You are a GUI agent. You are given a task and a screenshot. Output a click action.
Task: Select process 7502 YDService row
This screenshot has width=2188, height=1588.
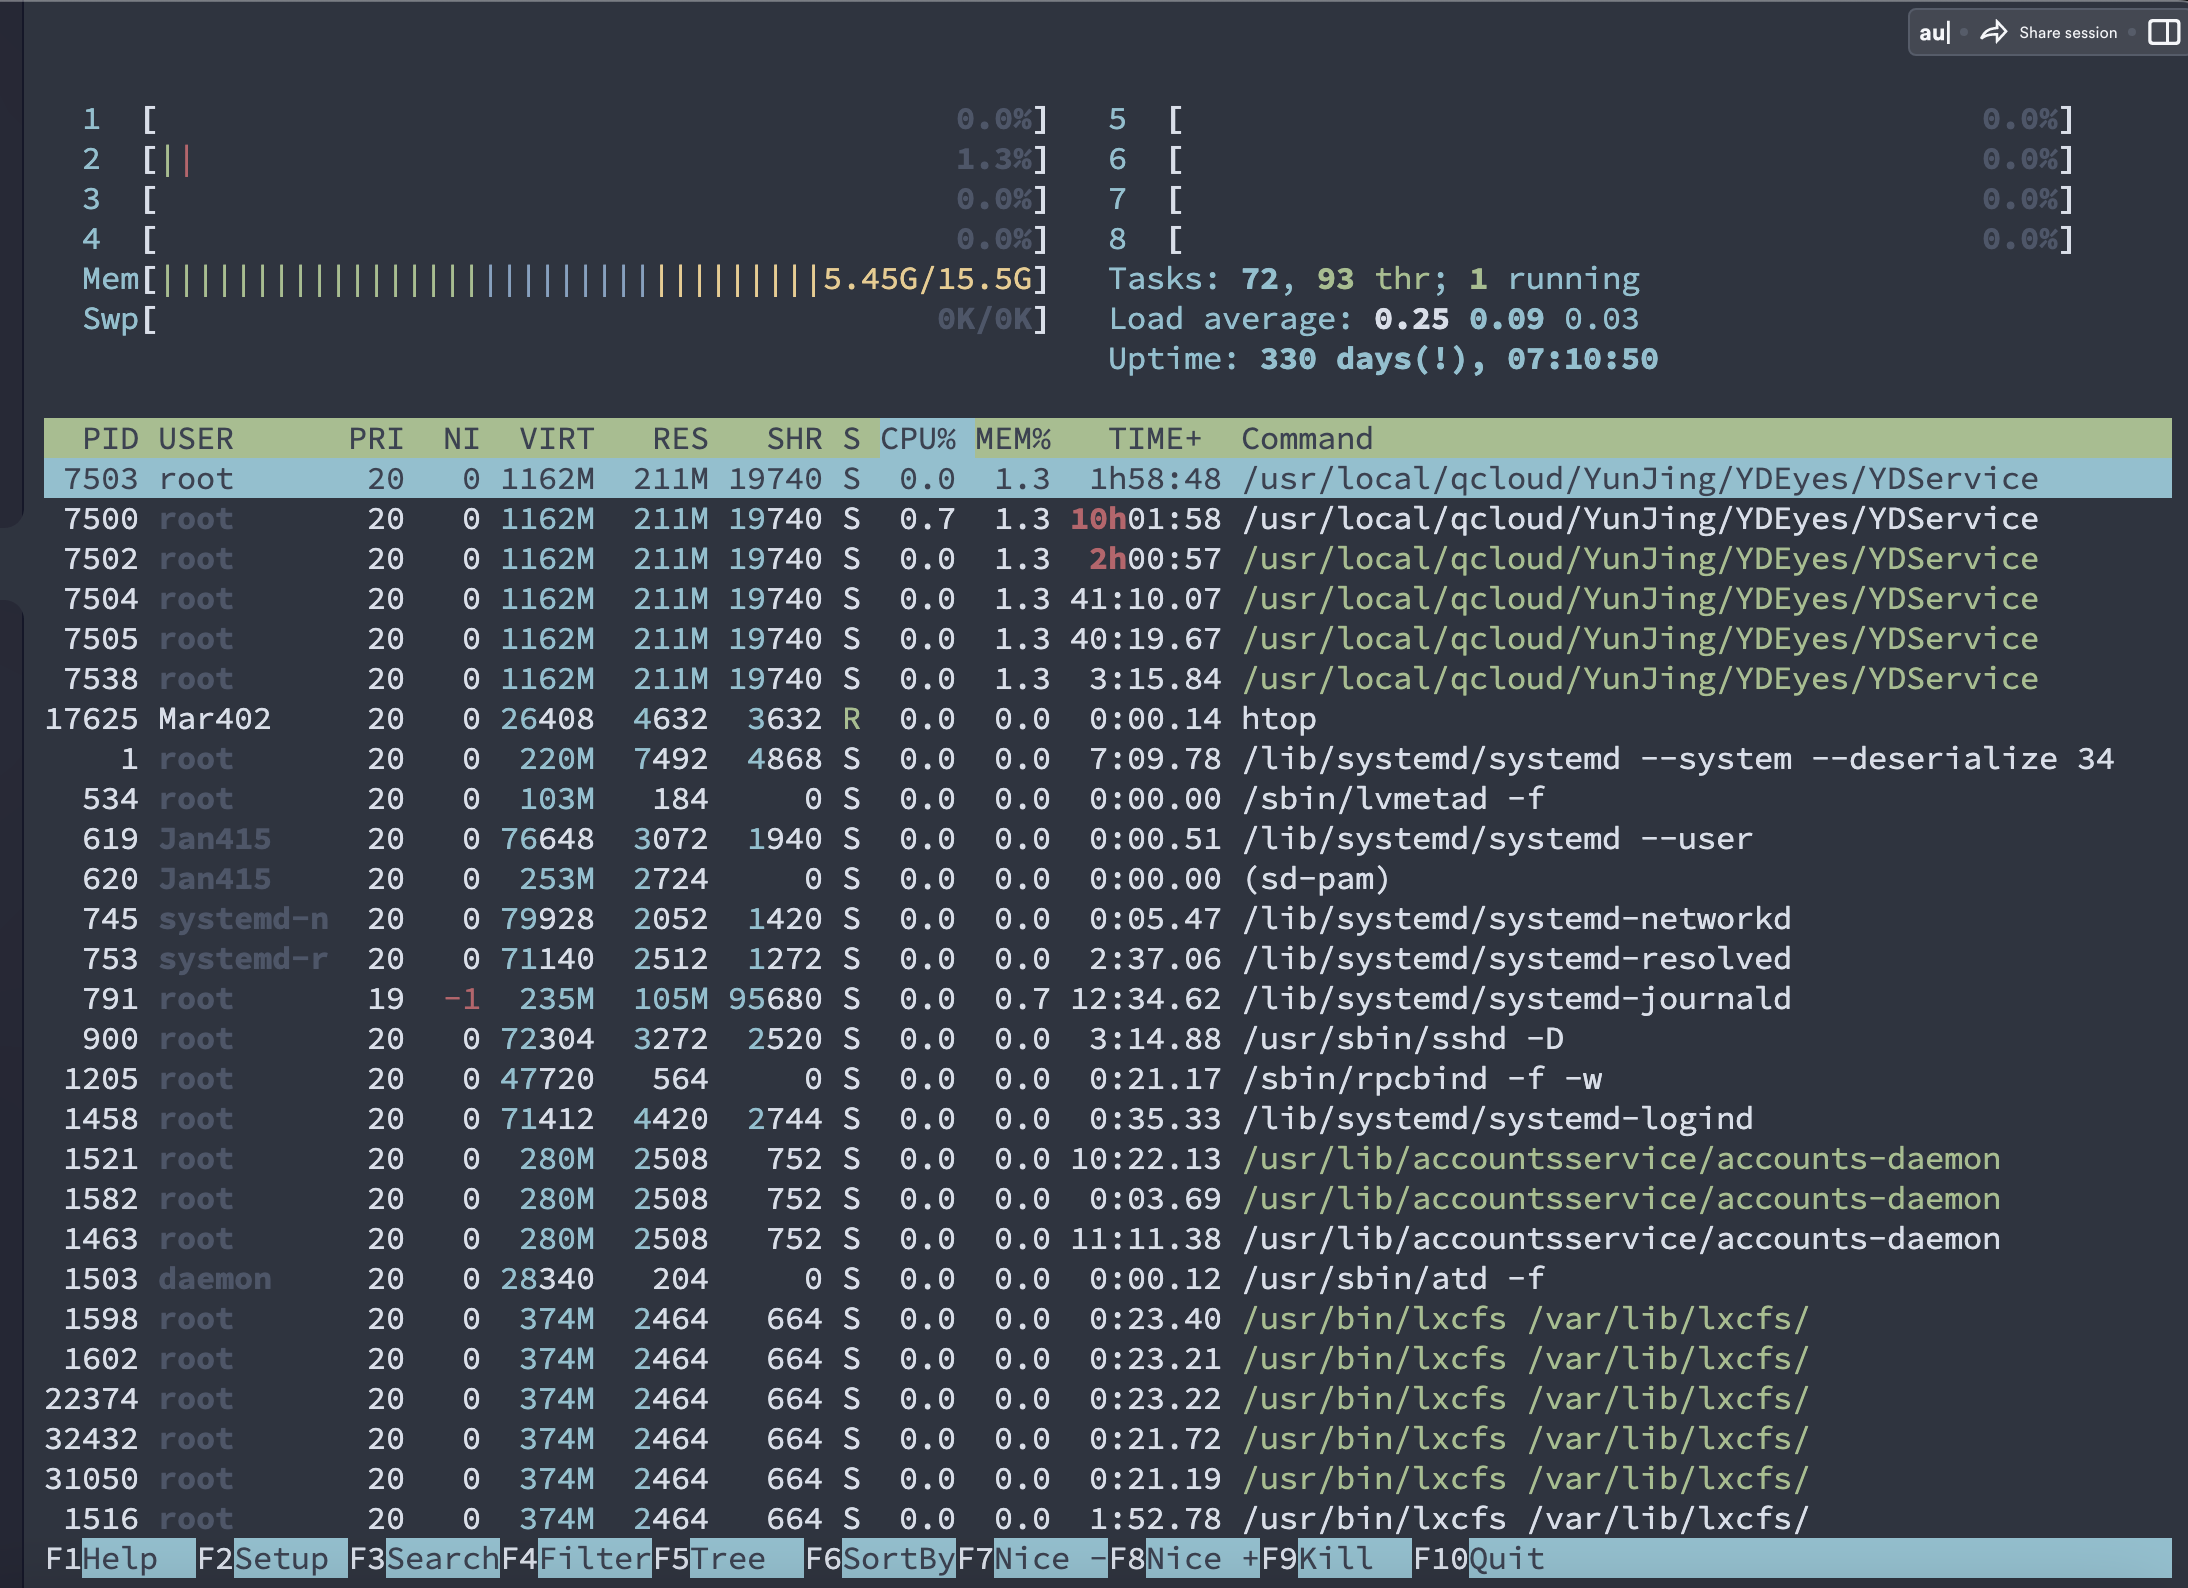[x=1108, y=558]
